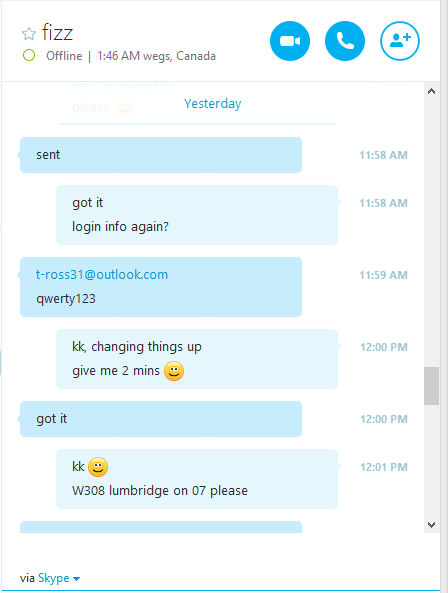Click the scrollbar up arrow
This screenshot has height=593, width=448.
[x=431, y=91]
